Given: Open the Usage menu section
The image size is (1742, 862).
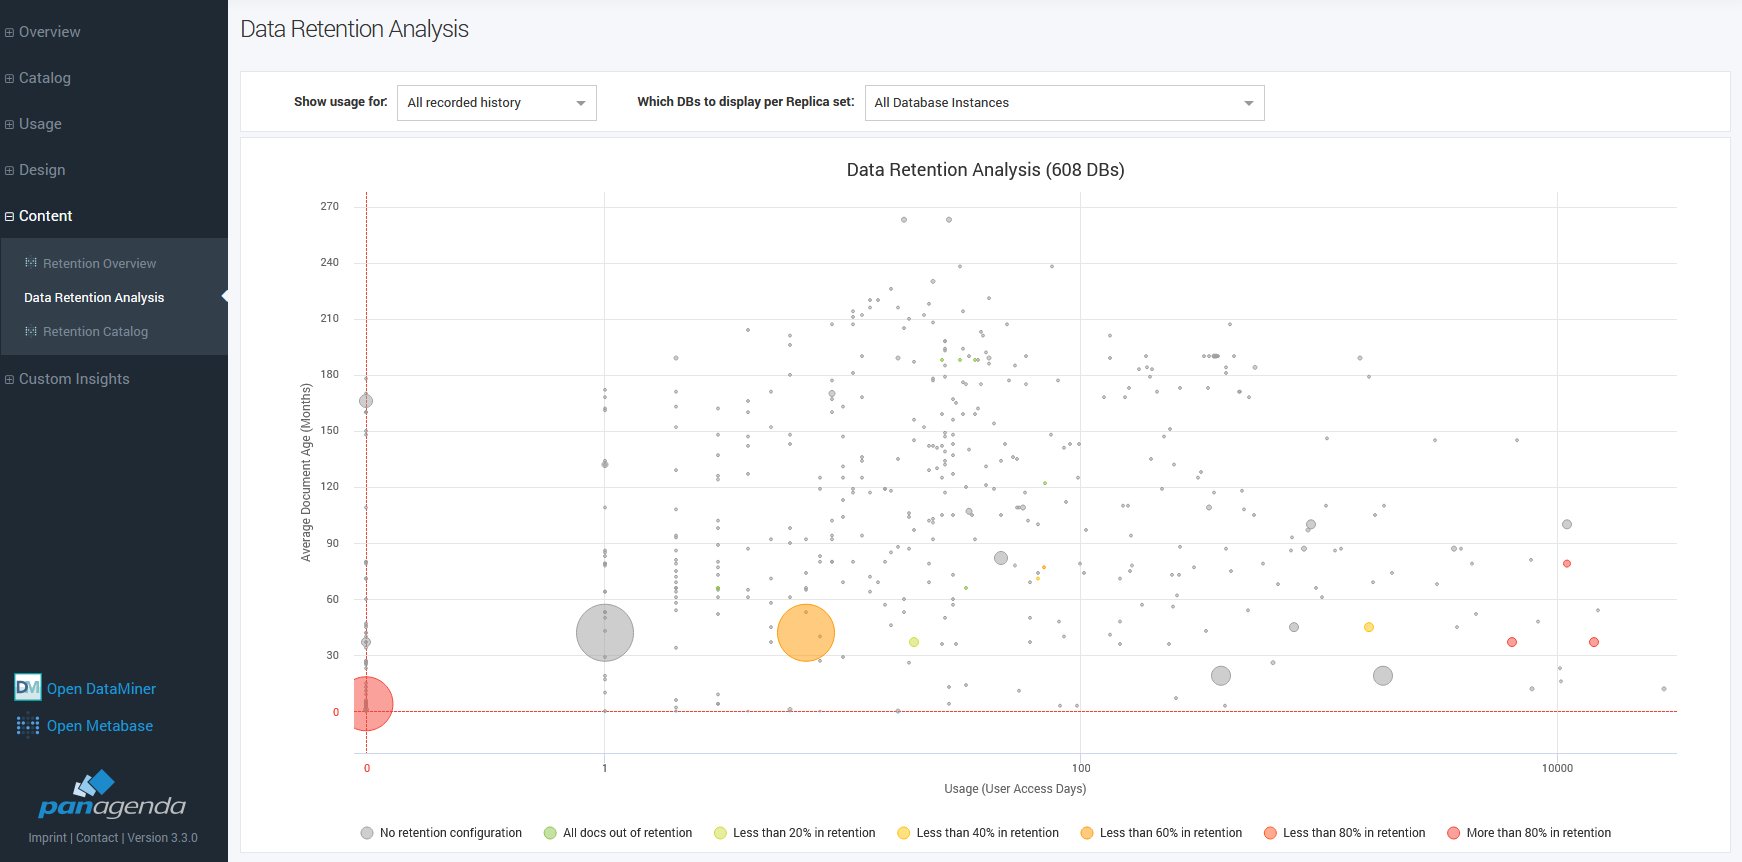Looking at the screenshot, I should point(40,124).
